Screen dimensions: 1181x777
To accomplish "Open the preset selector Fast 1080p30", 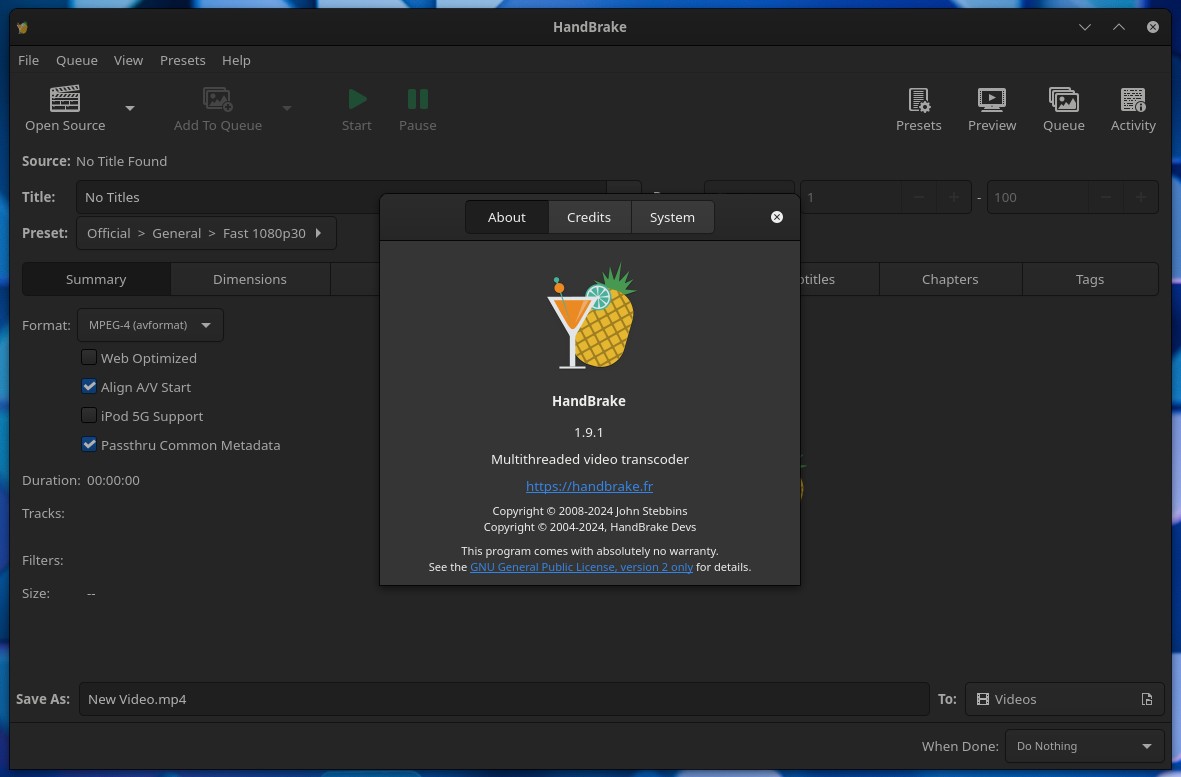I will (x=206, y=233).
